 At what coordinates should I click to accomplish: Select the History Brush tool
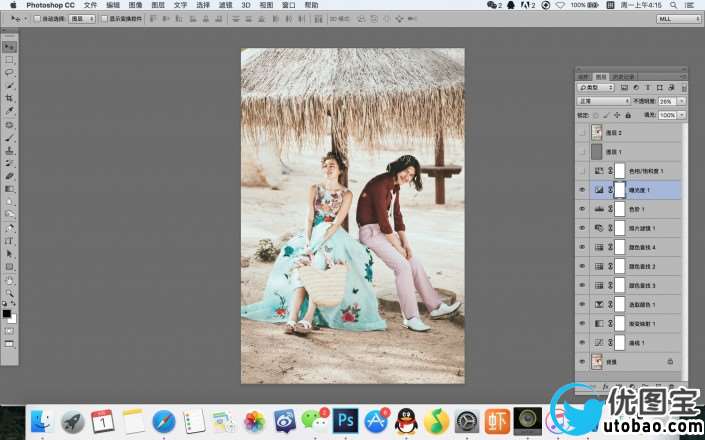(9, 163)
